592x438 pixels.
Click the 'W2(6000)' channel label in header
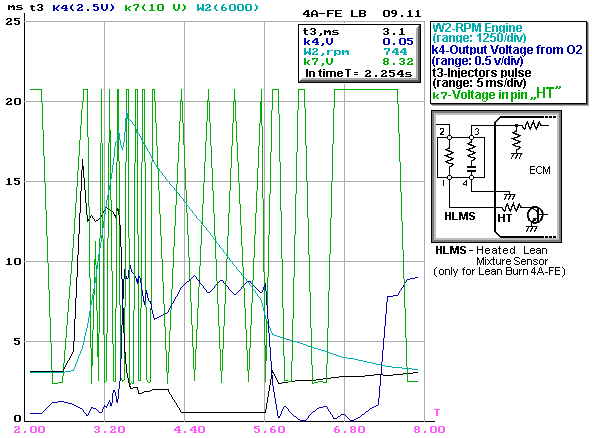coord(228,7)
